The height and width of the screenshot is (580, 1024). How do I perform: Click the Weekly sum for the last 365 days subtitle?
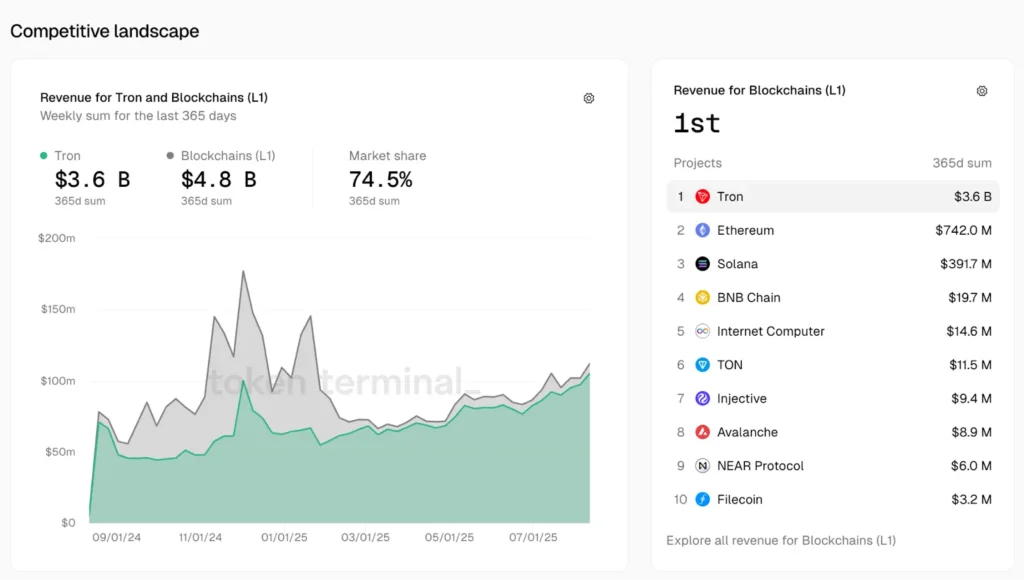coord(138,116)
